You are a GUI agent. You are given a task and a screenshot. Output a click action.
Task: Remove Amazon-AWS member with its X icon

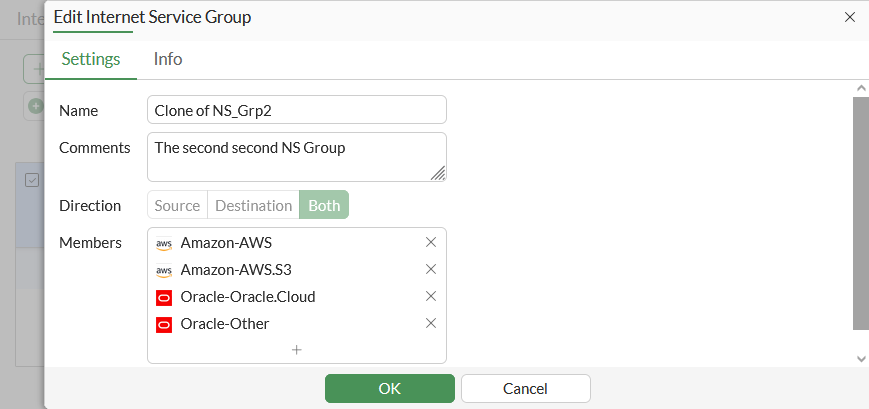tap(431, 242)
